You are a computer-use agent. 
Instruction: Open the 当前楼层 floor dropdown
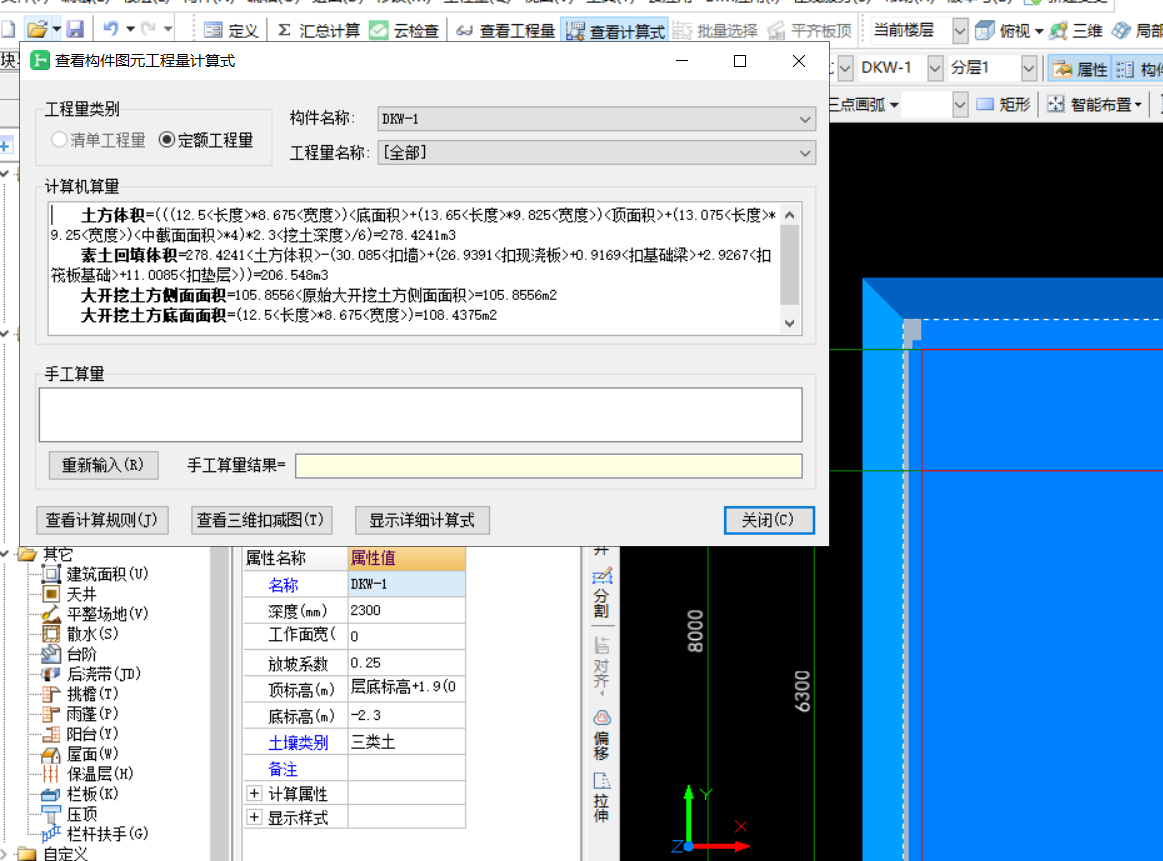[960, 30]
